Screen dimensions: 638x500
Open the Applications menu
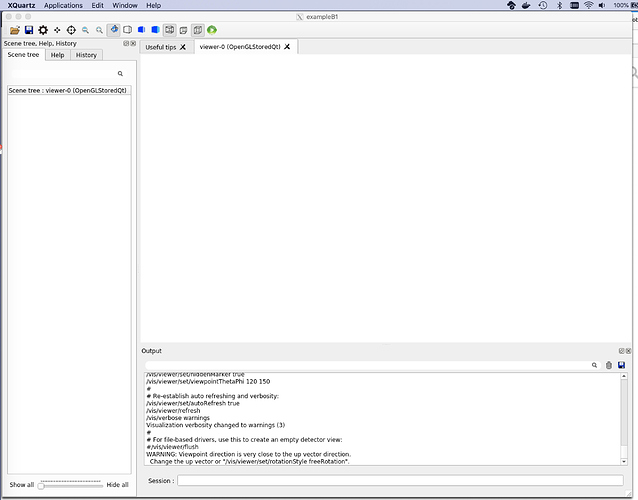[x=63, y=5]
